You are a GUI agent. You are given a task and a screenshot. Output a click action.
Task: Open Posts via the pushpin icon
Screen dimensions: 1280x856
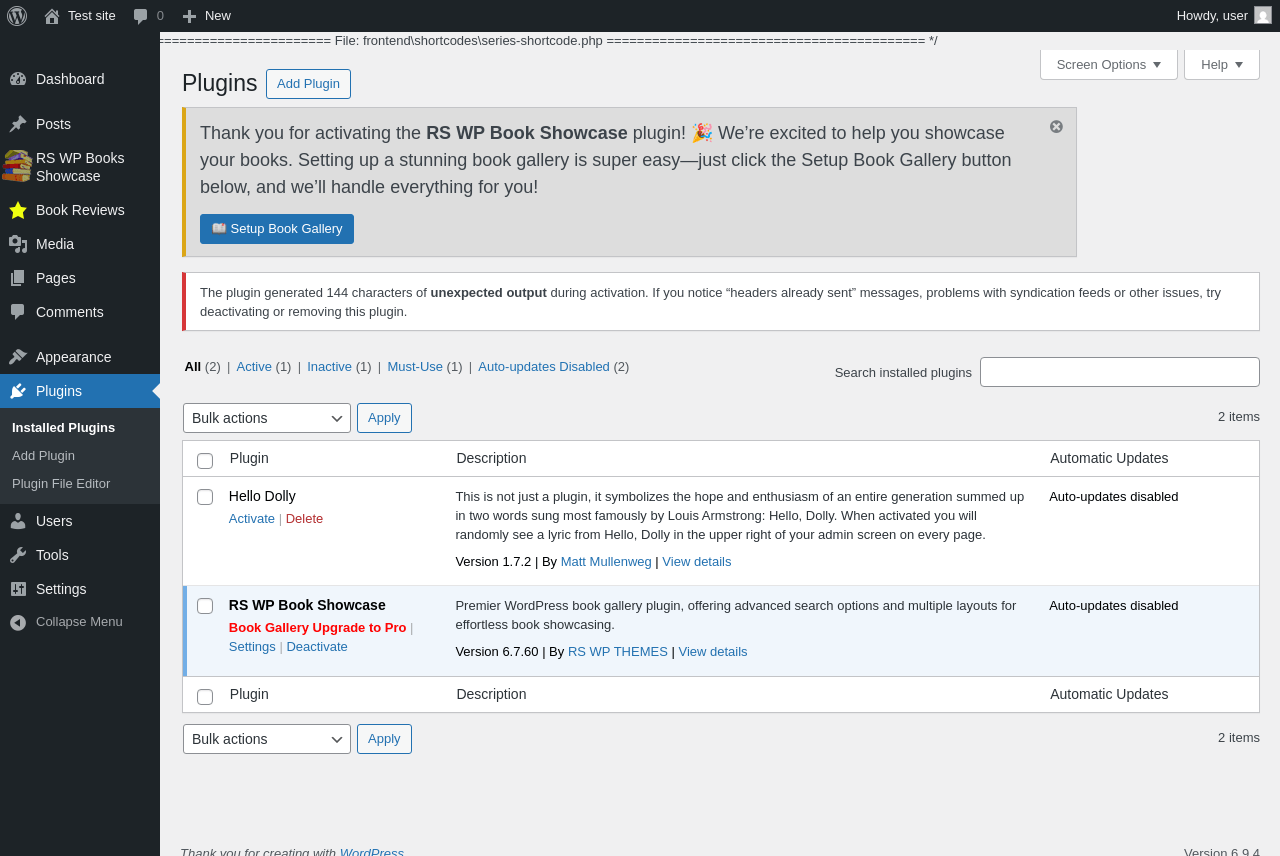coord(18,124)
